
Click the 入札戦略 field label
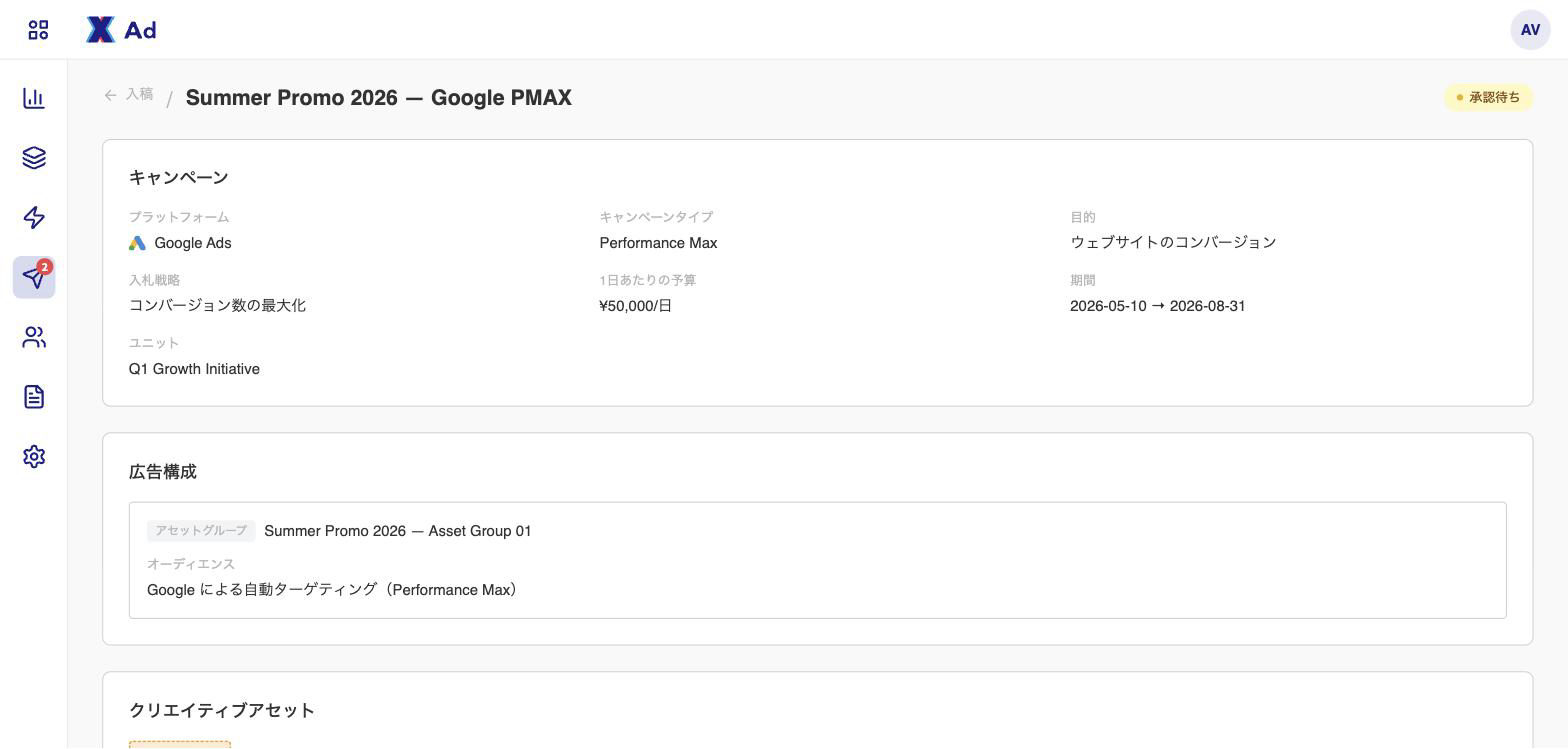tap(154, 280)
